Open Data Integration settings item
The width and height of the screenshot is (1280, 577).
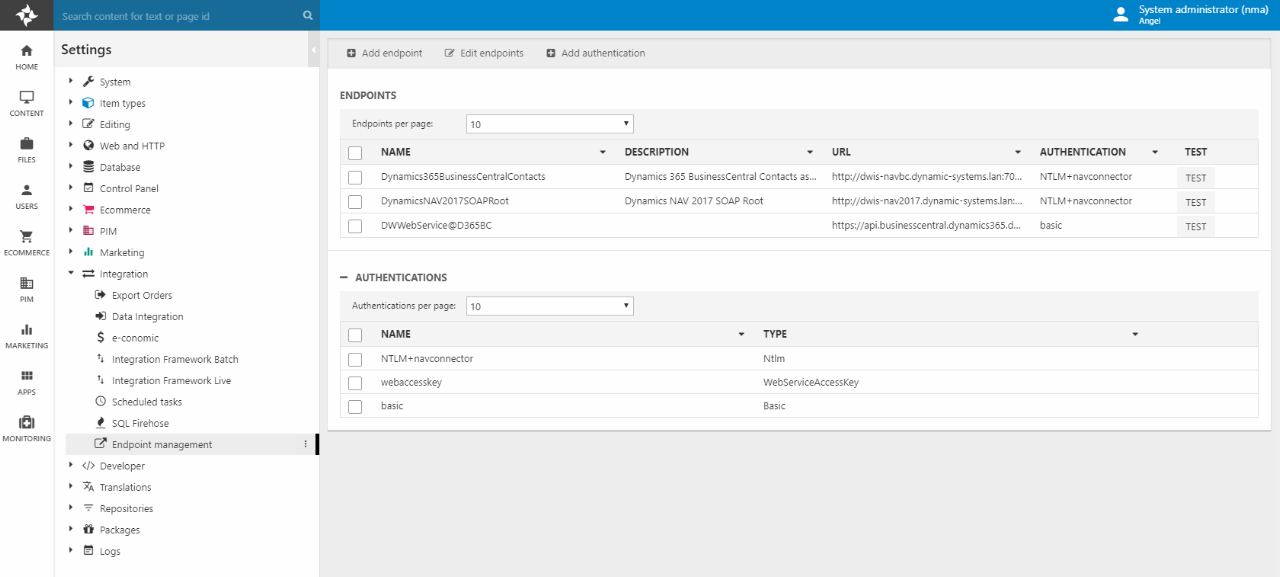tap(147, 317)
